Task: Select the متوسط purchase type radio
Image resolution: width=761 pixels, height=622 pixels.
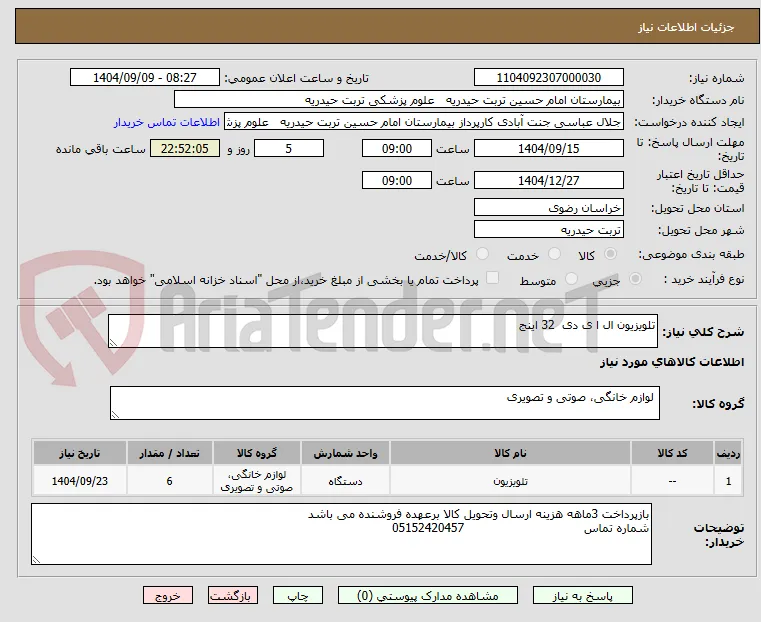Action: pyautogui.click(x=572, y=278)
